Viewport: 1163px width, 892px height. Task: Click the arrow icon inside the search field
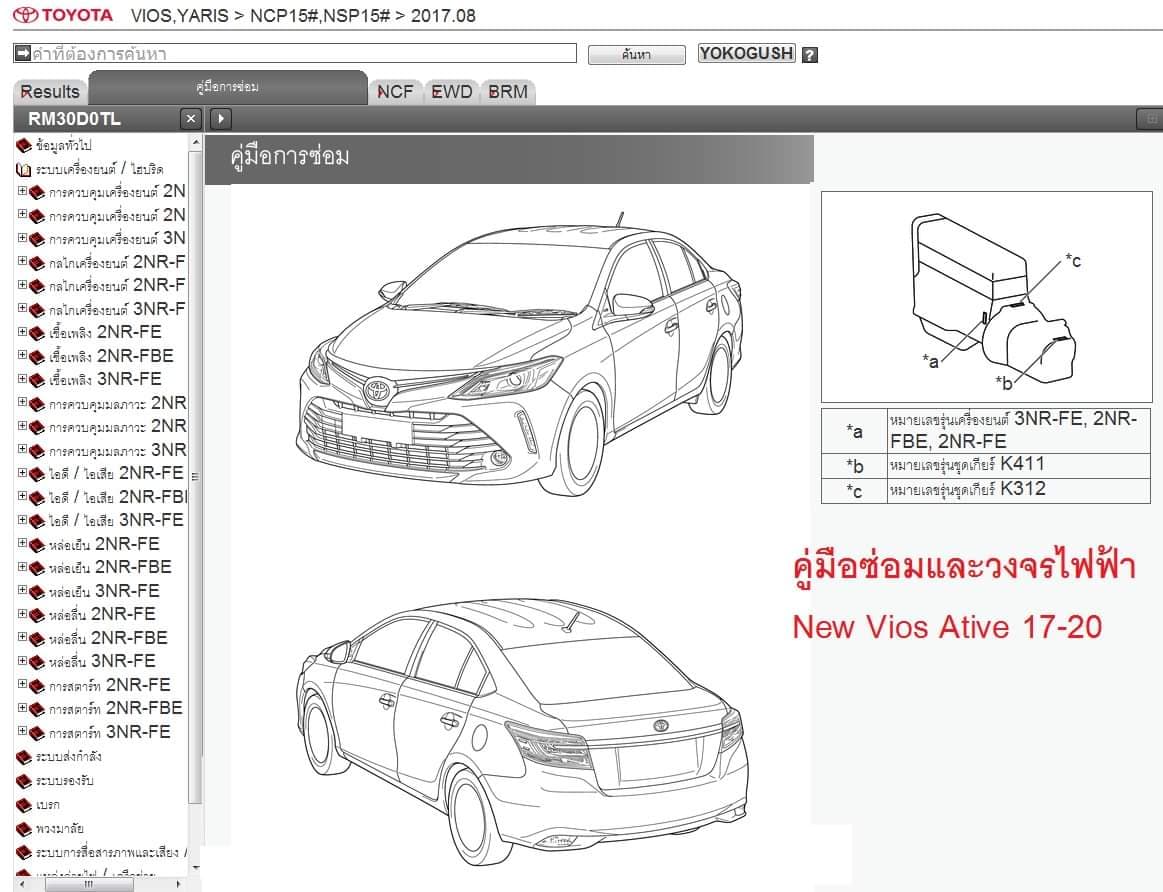point(22,53)
